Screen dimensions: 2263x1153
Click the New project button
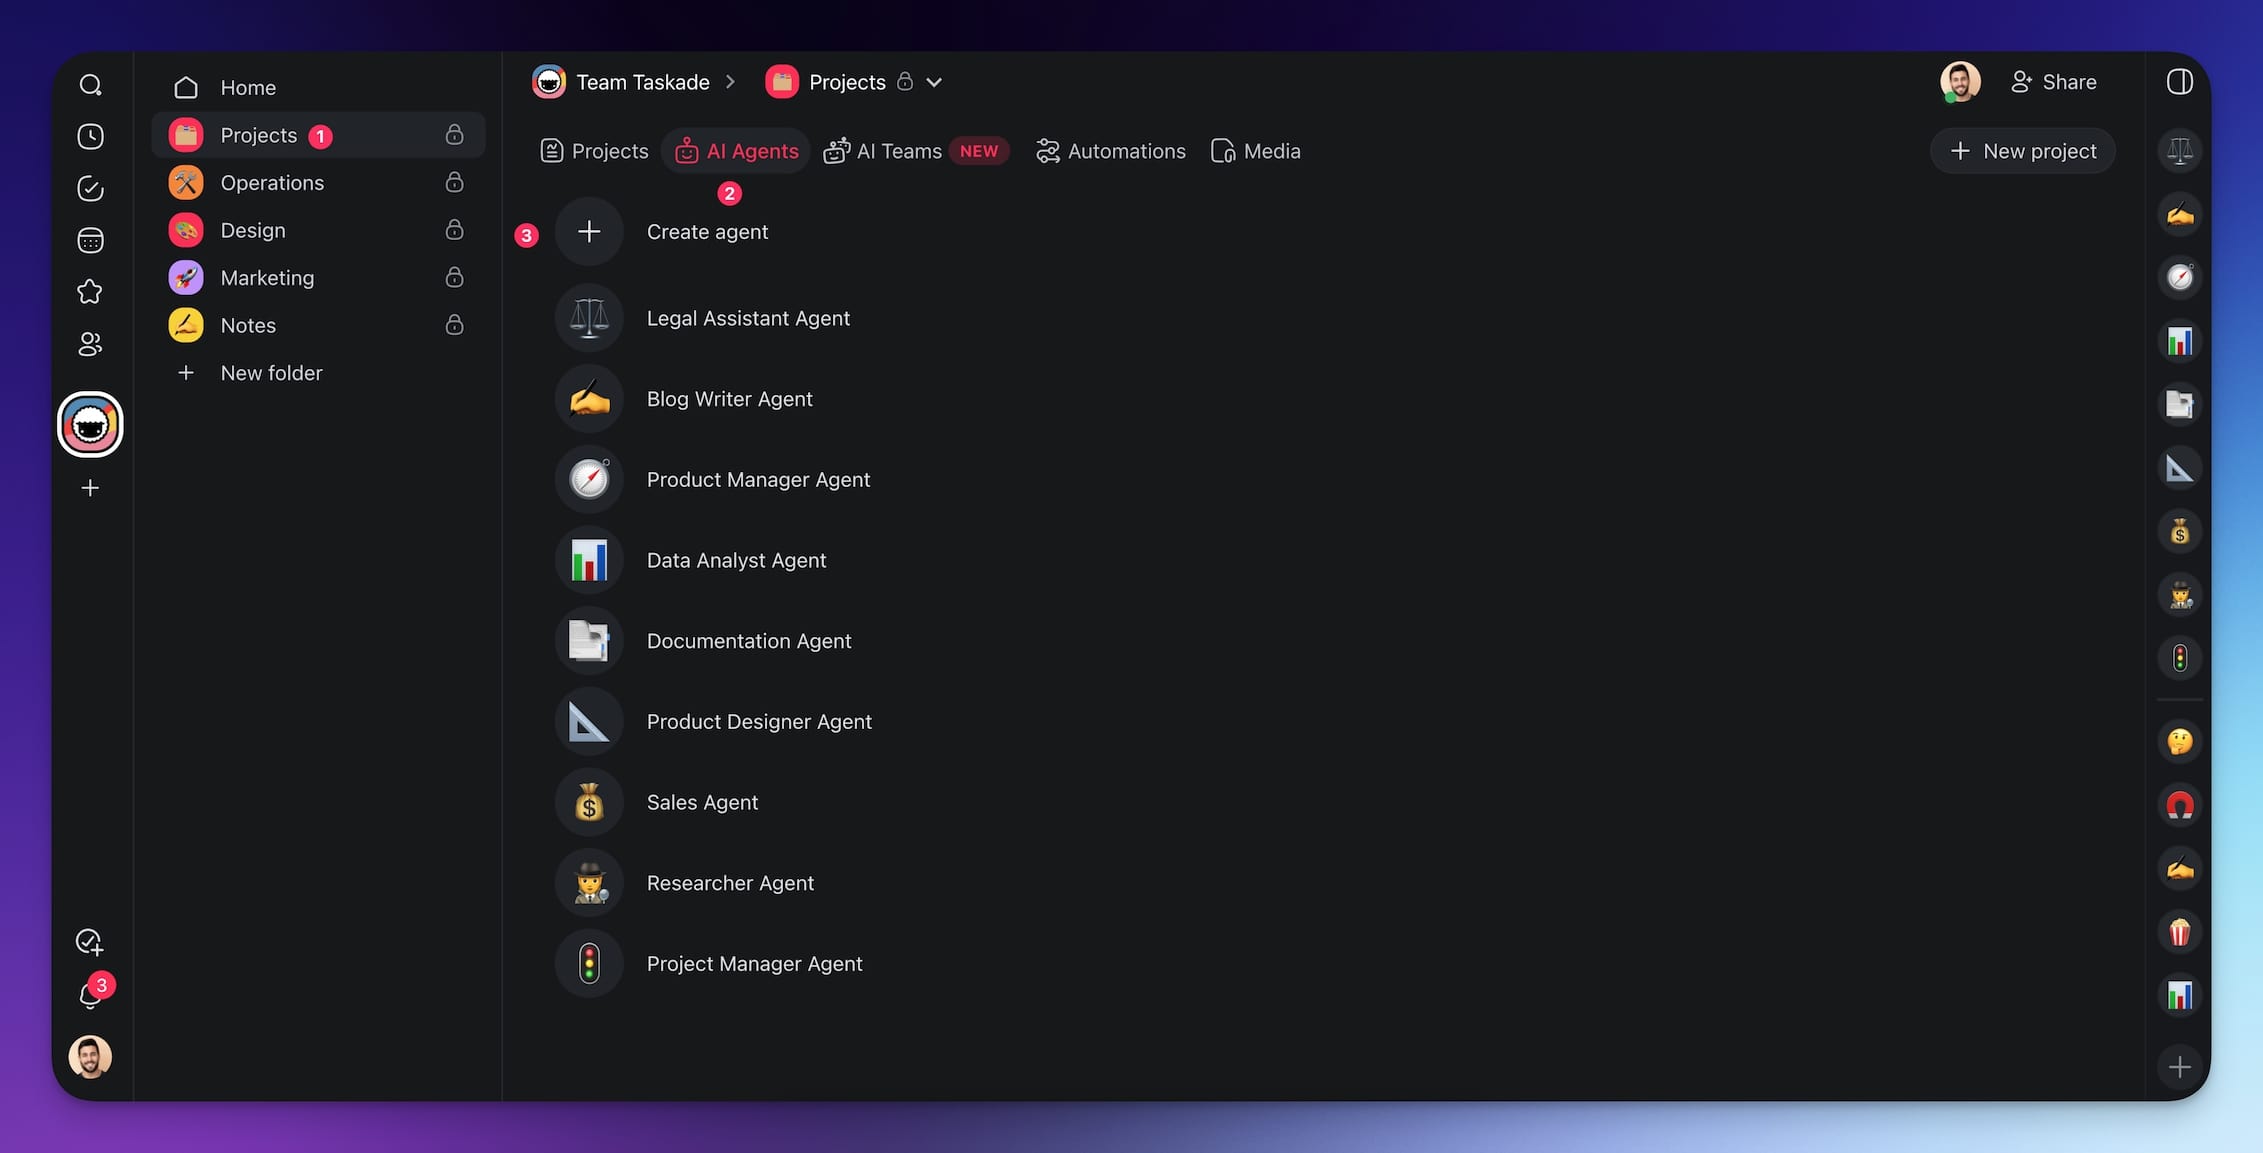coord(2022,151)
